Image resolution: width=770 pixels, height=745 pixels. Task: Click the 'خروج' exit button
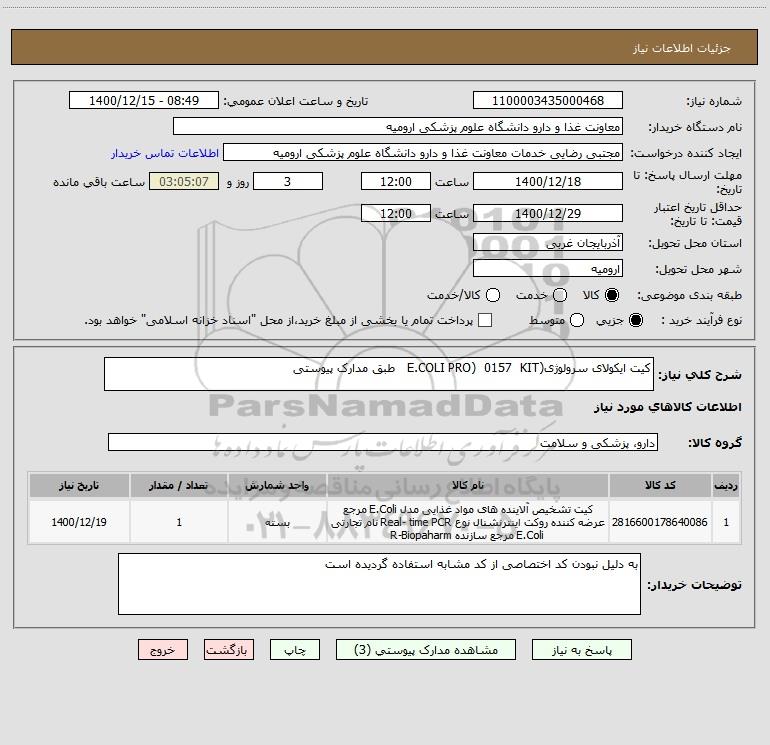pos(163,650)
